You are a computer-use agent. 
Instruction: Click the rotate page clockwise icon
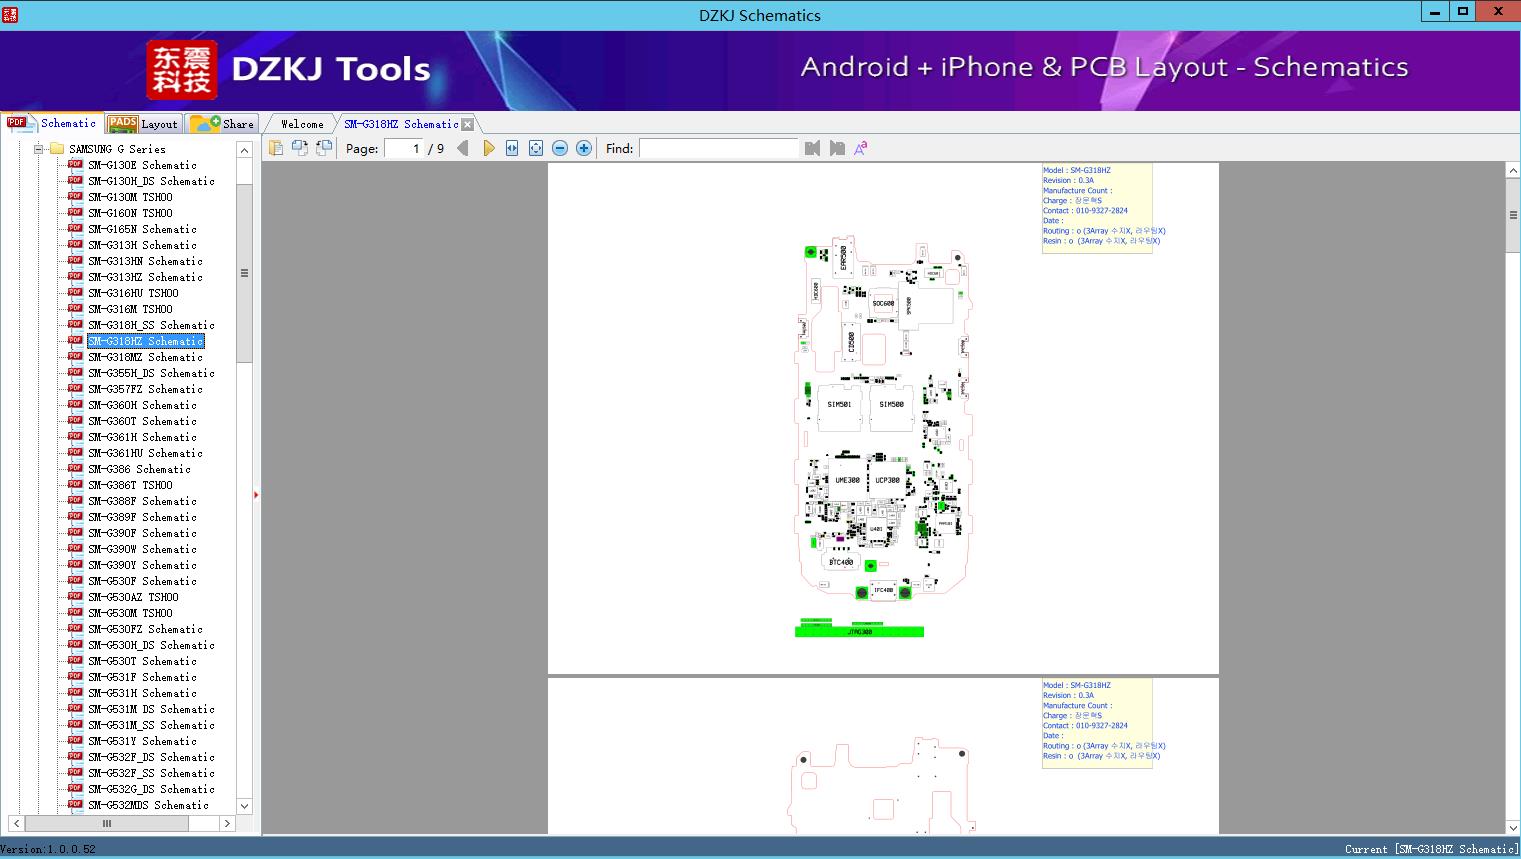coord(323,148)
